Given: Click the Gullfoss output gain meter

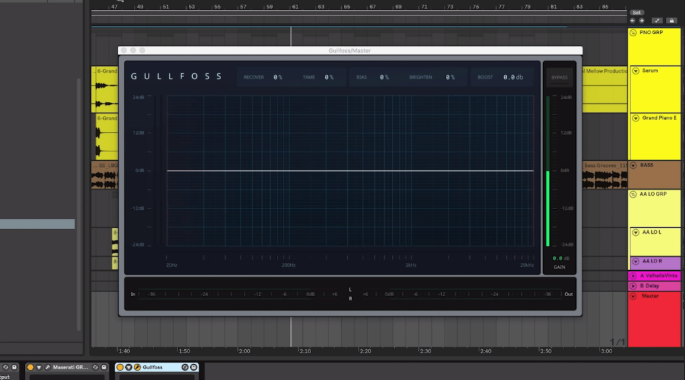Looking at the screenshot, I should coord(548,171).
